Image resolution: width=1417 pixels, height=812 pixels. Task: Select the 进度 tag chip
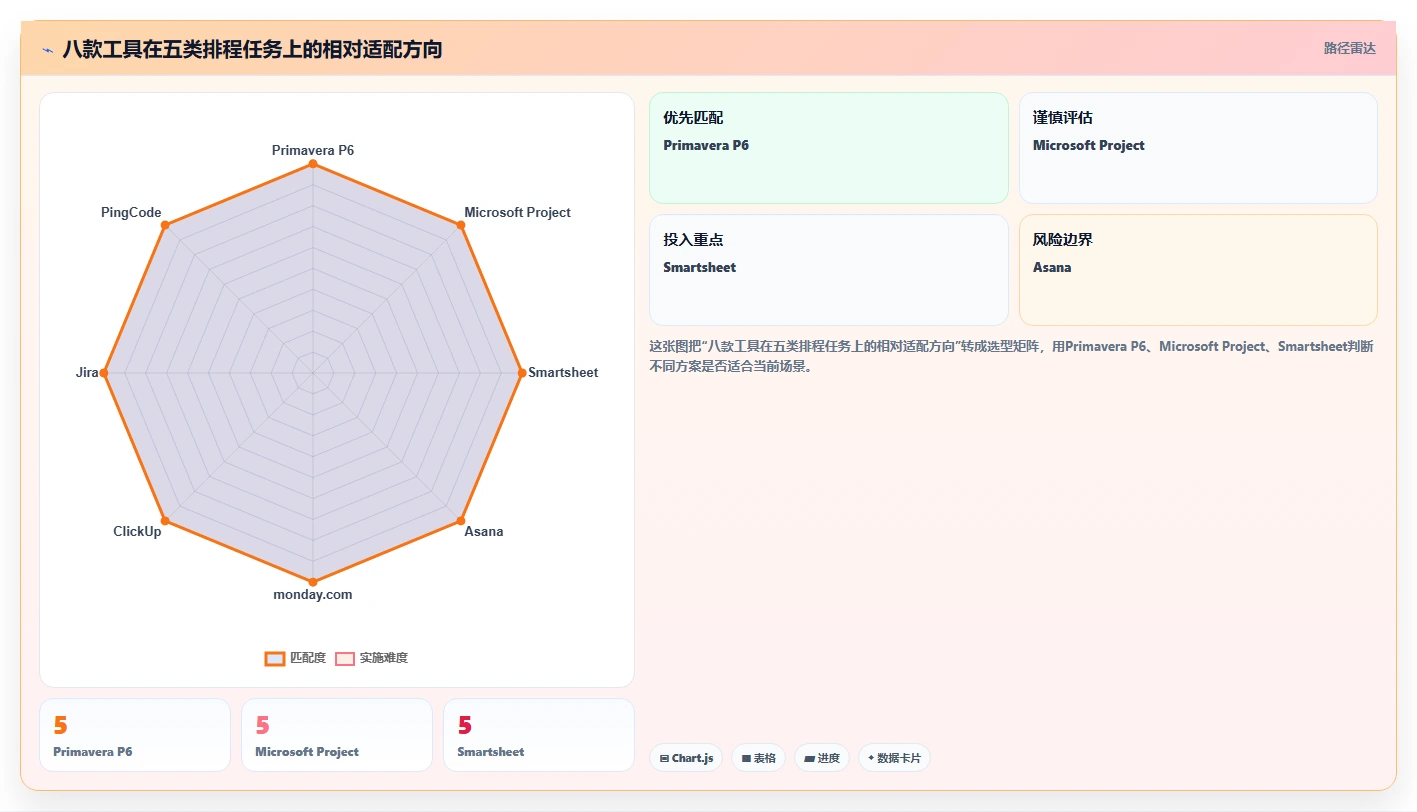(x=822, y=758)
